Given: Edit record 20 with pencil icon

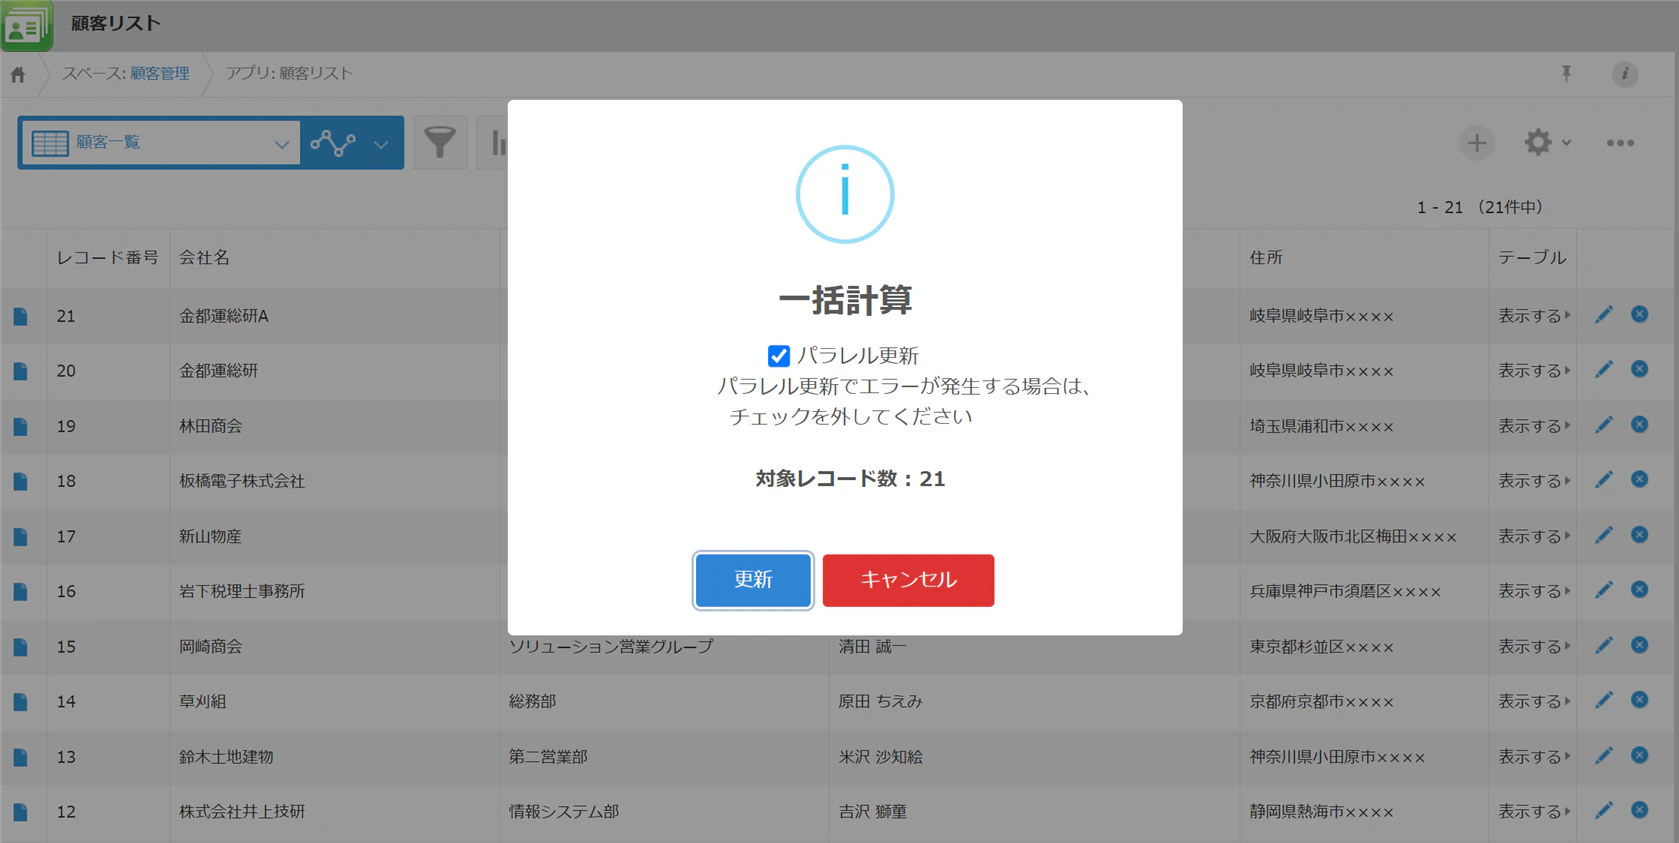Looking at the screenshot, I should [1603, 370].
